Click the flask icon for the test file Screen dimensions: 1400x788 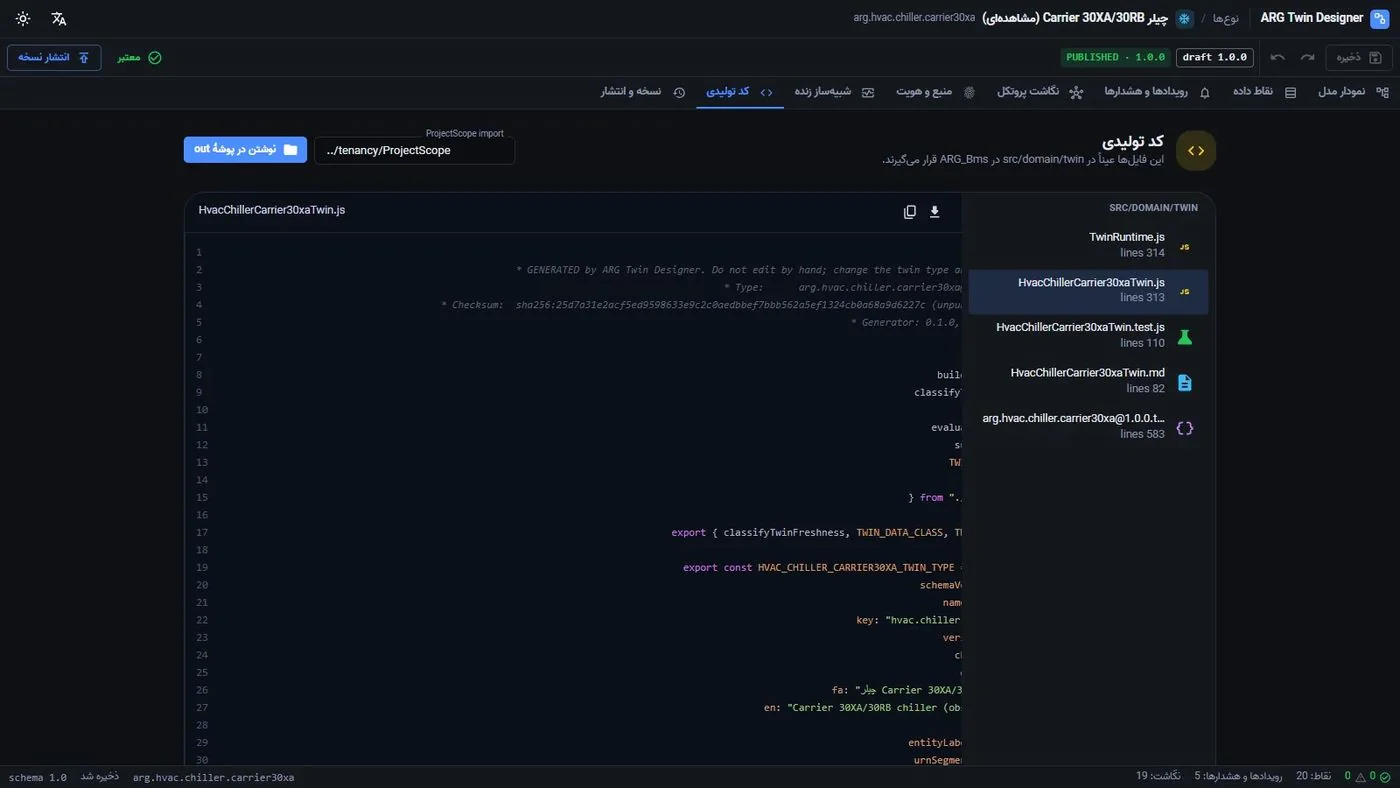[x=1185, y=337]
